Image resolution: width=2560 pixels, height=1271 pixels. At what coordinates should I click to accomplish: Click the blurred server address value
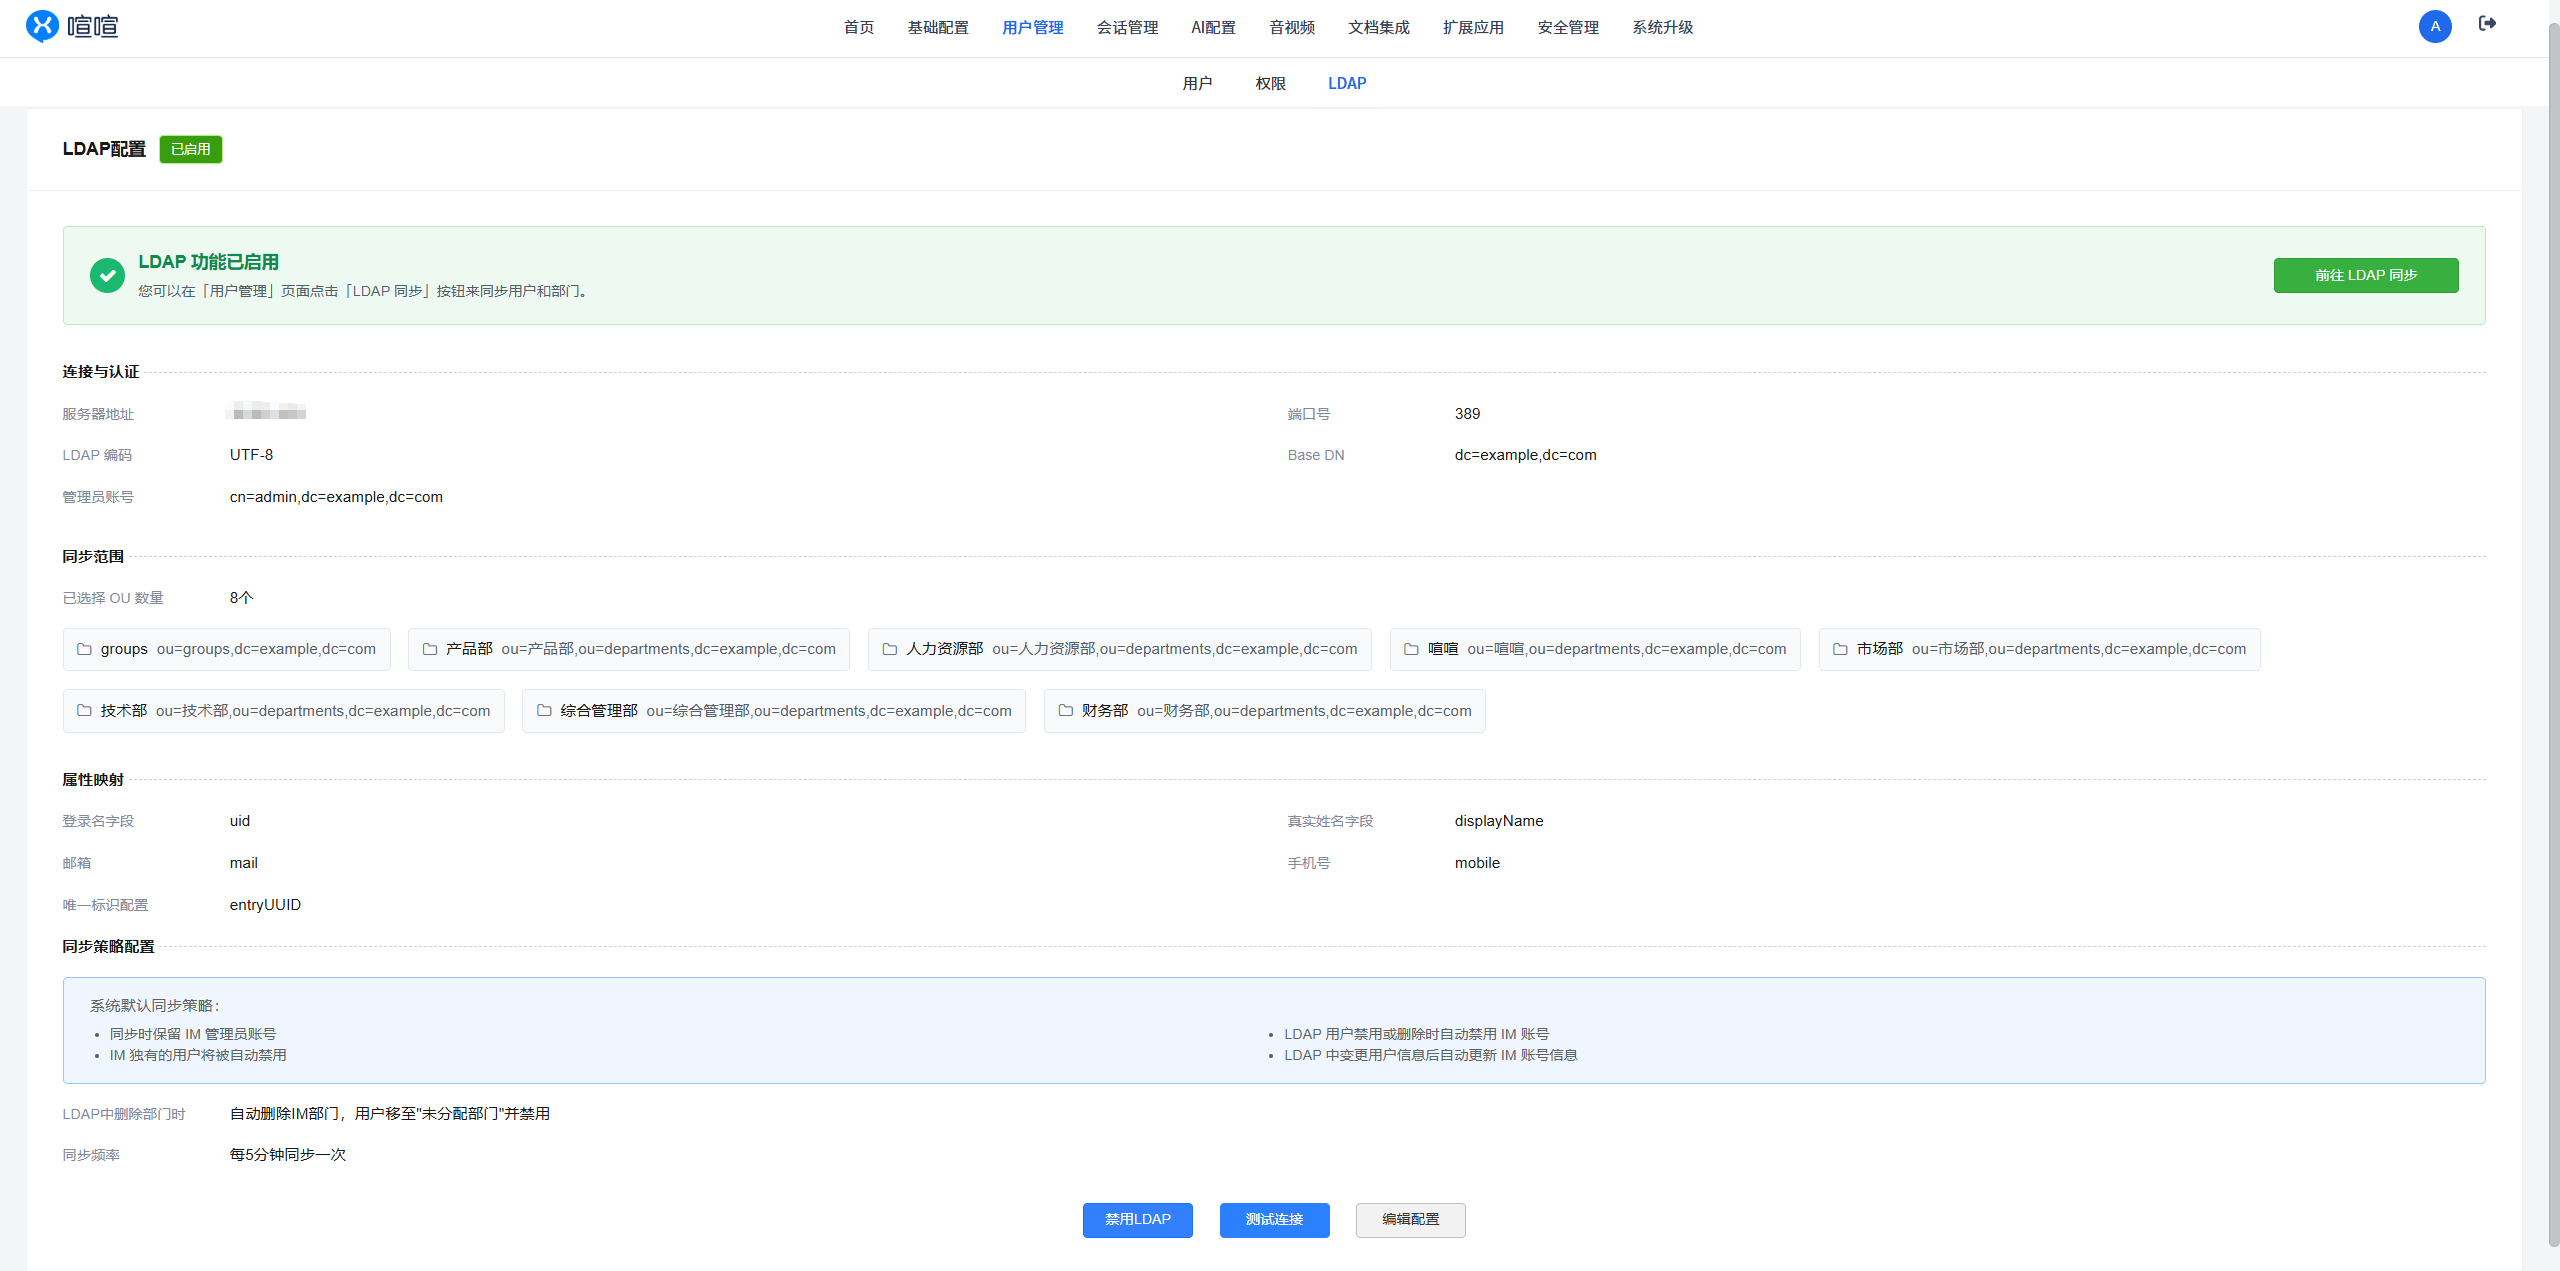[267, 412]
